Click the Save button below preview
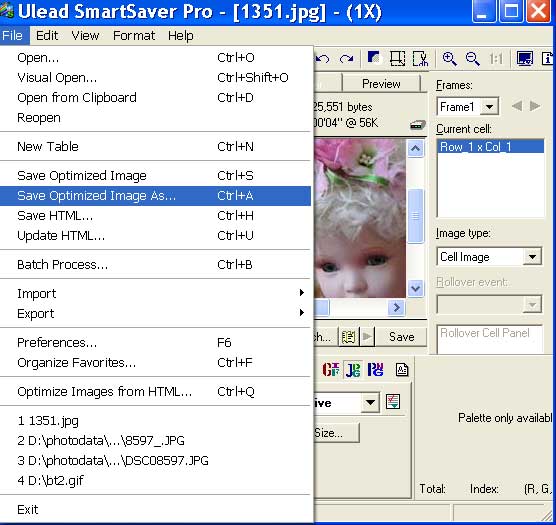 401,336
